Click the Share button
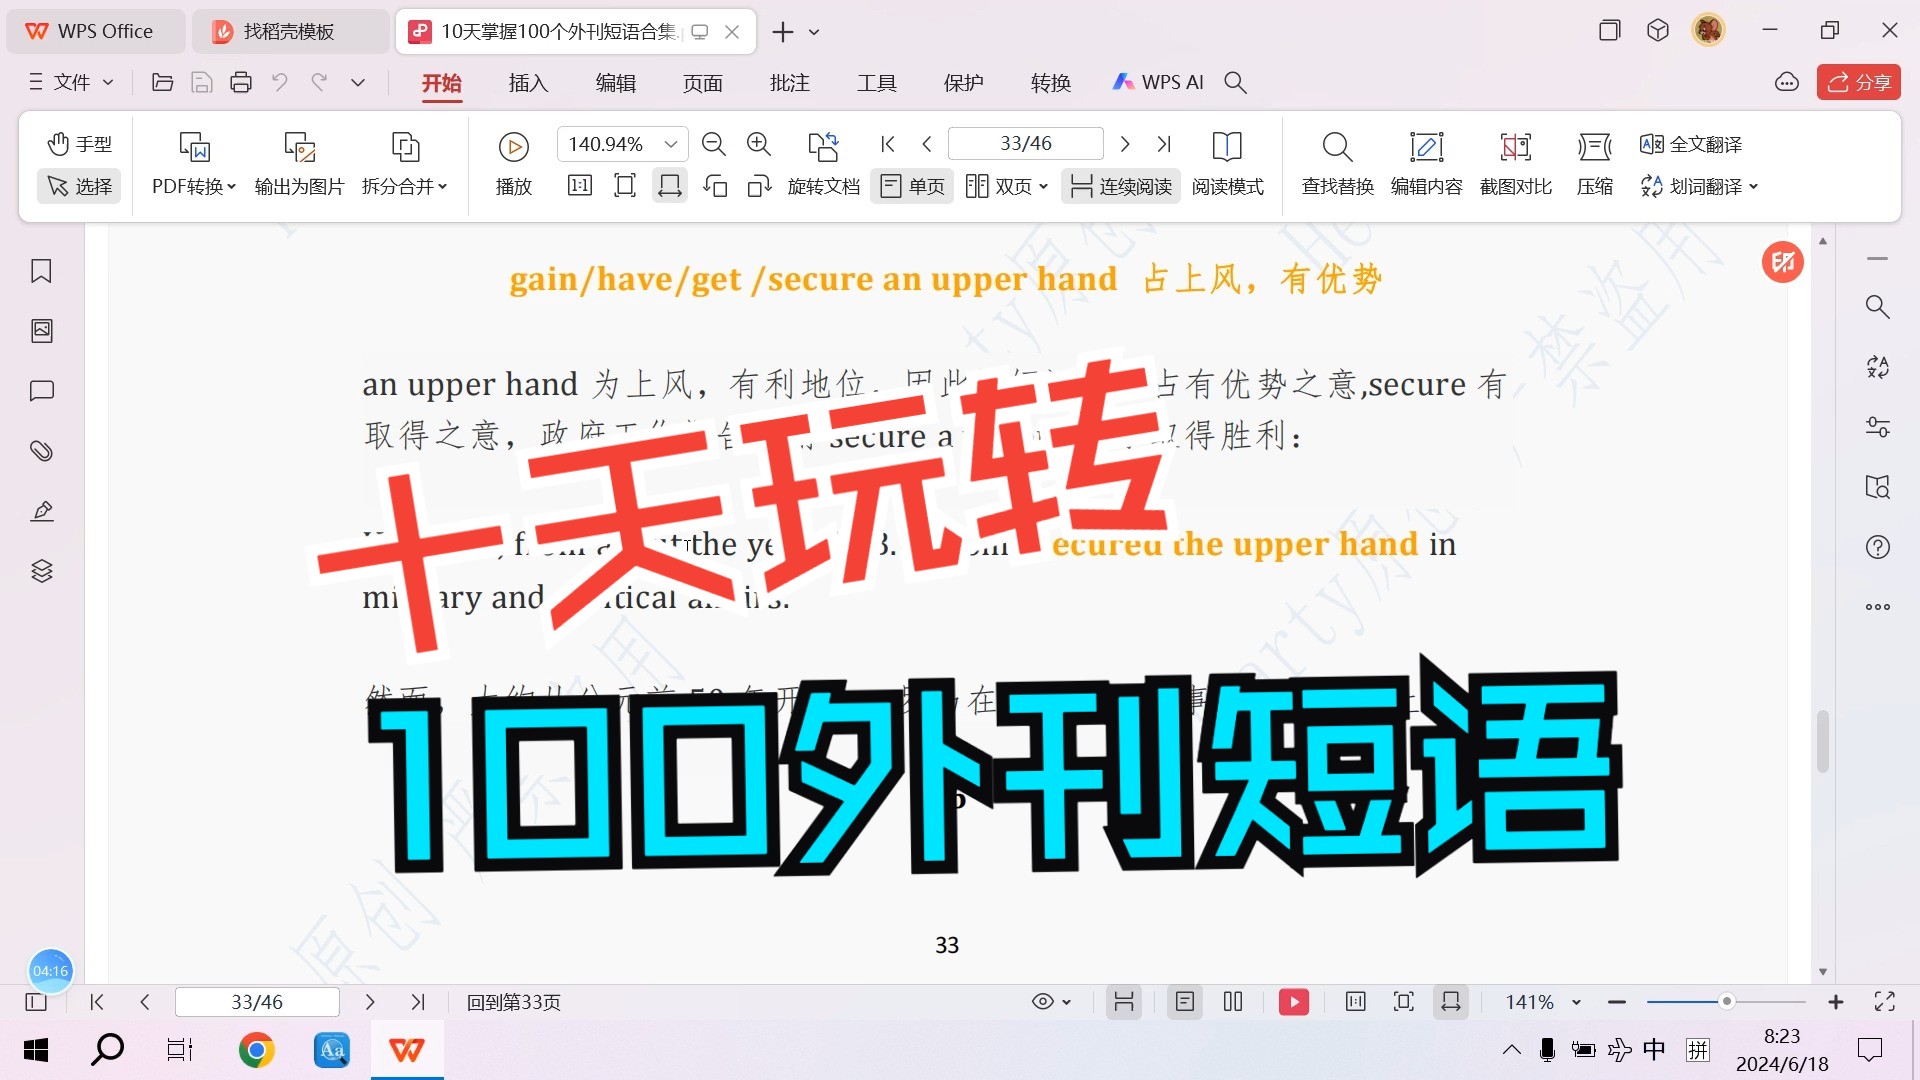The image size is (1920, 1080). tap(1858, 82)
